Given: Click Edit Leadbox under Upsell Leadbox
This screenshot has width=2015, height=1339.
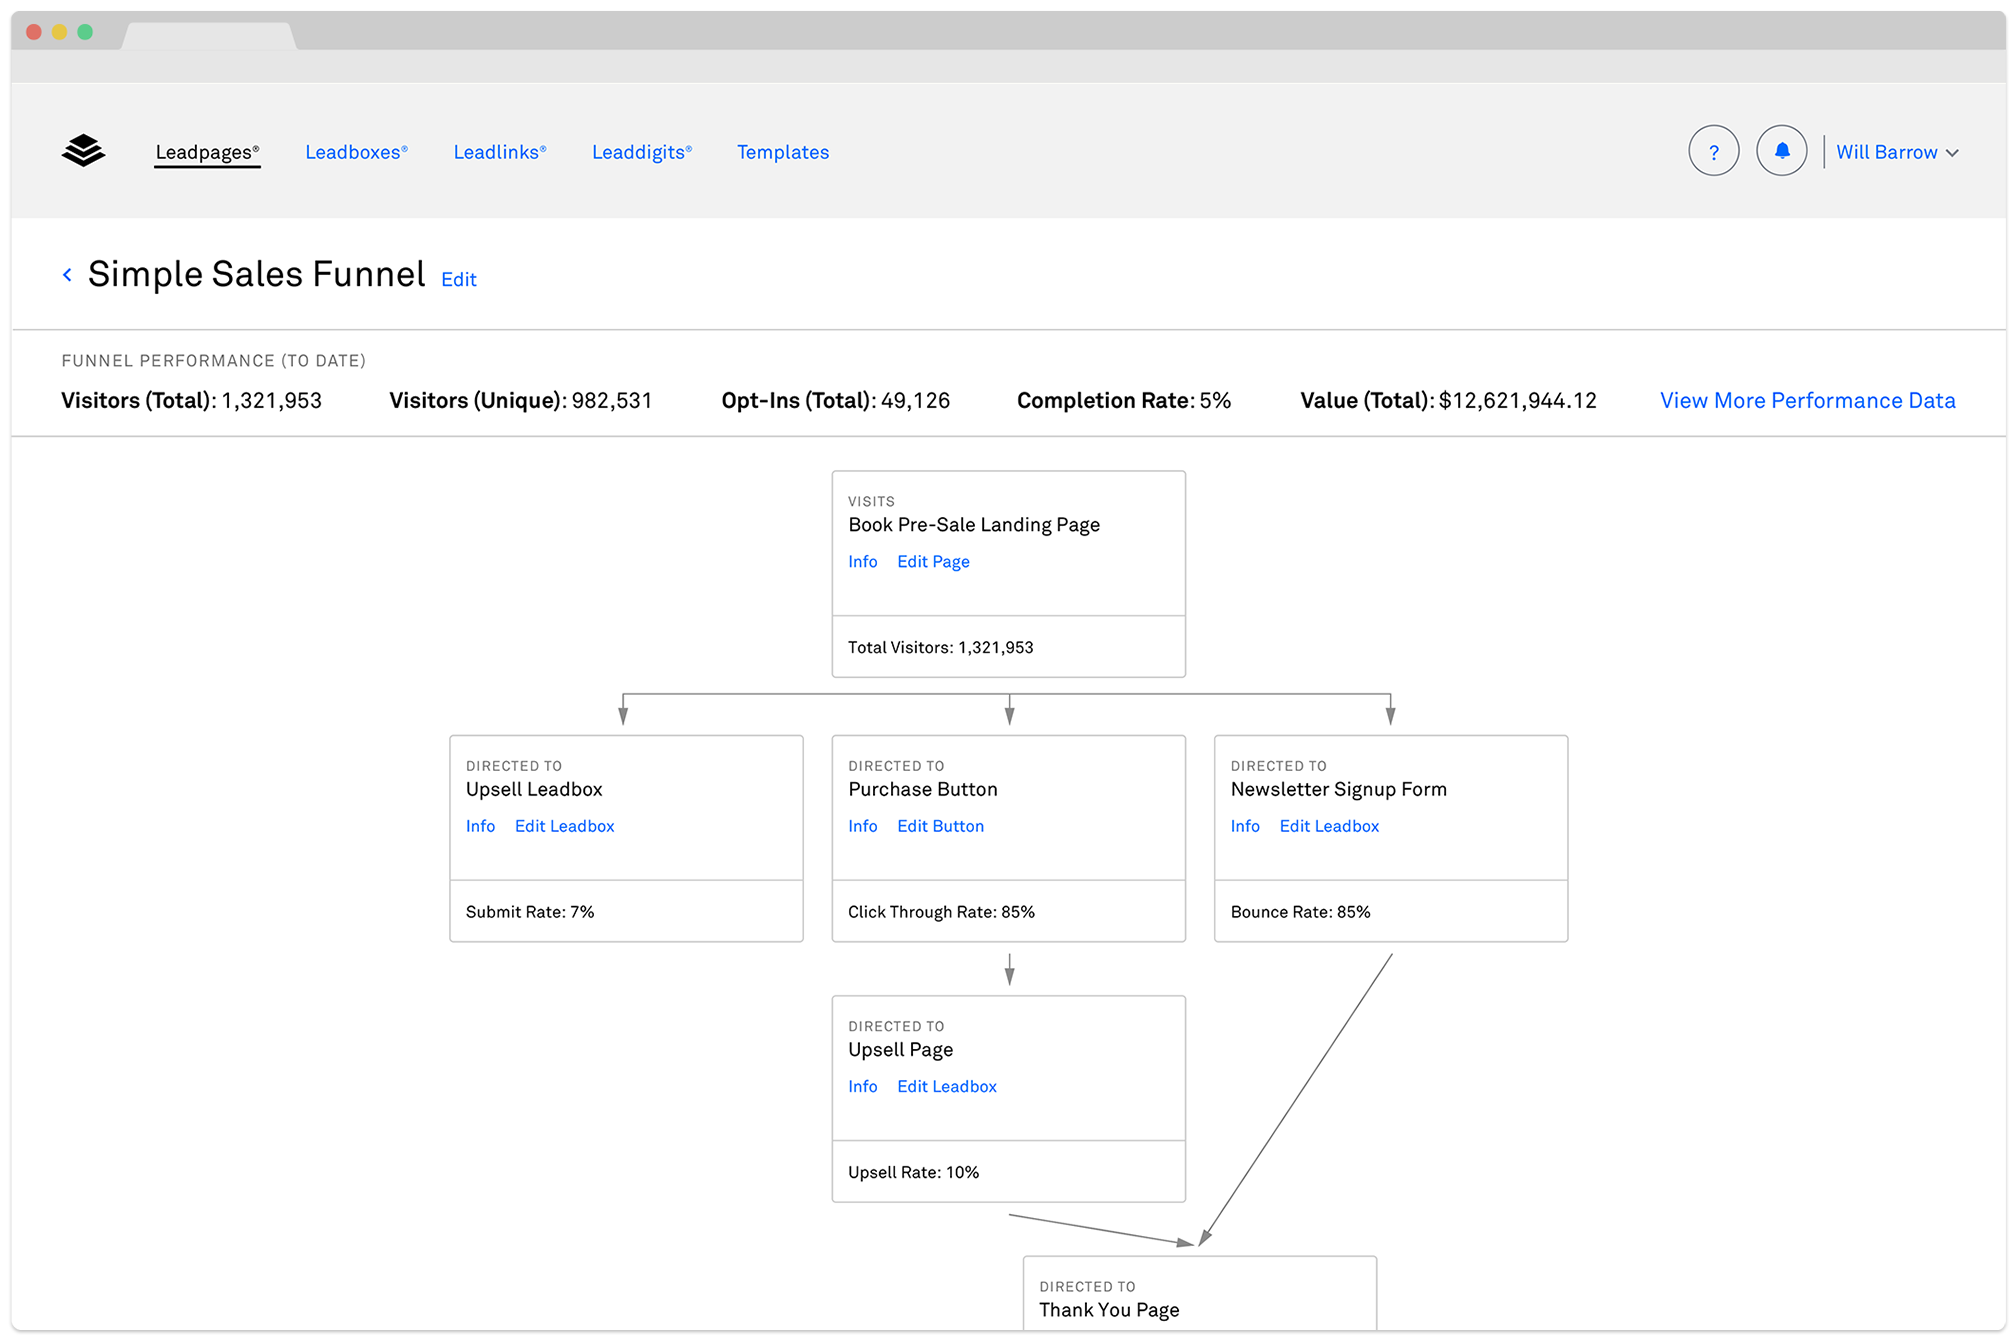Looking at the screenshot, I should (564, 825).
